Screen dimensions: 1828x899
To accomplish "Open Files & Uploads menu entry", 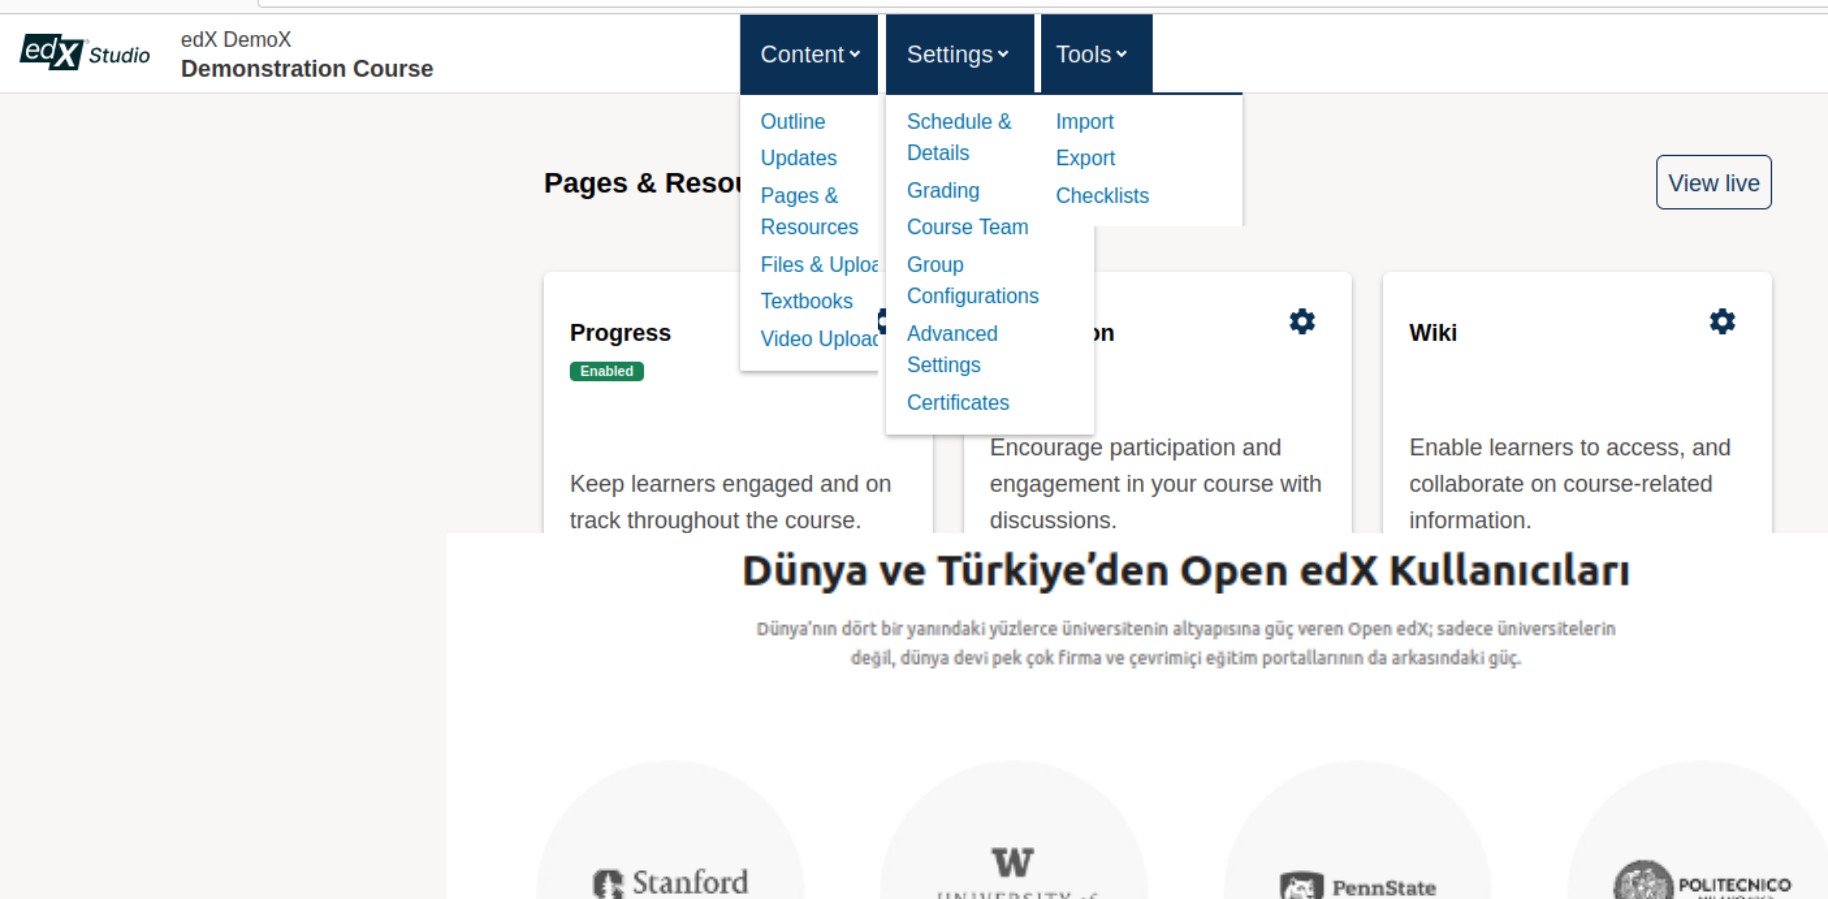I will 819,264.
